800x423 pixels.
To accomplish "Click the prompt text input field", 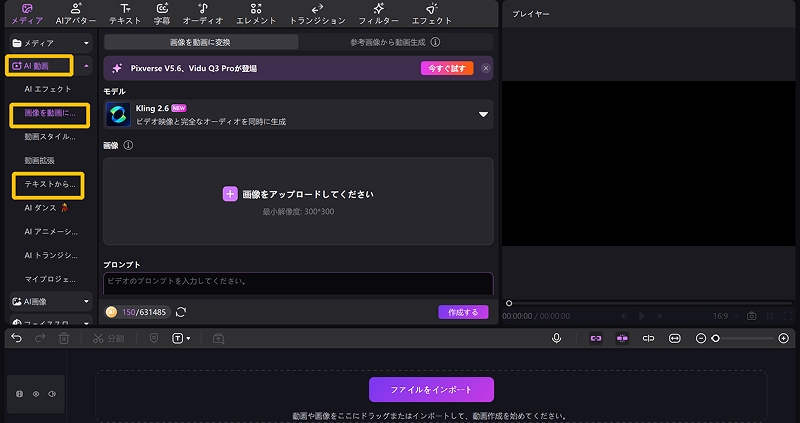I will click(x=298, y=284).
